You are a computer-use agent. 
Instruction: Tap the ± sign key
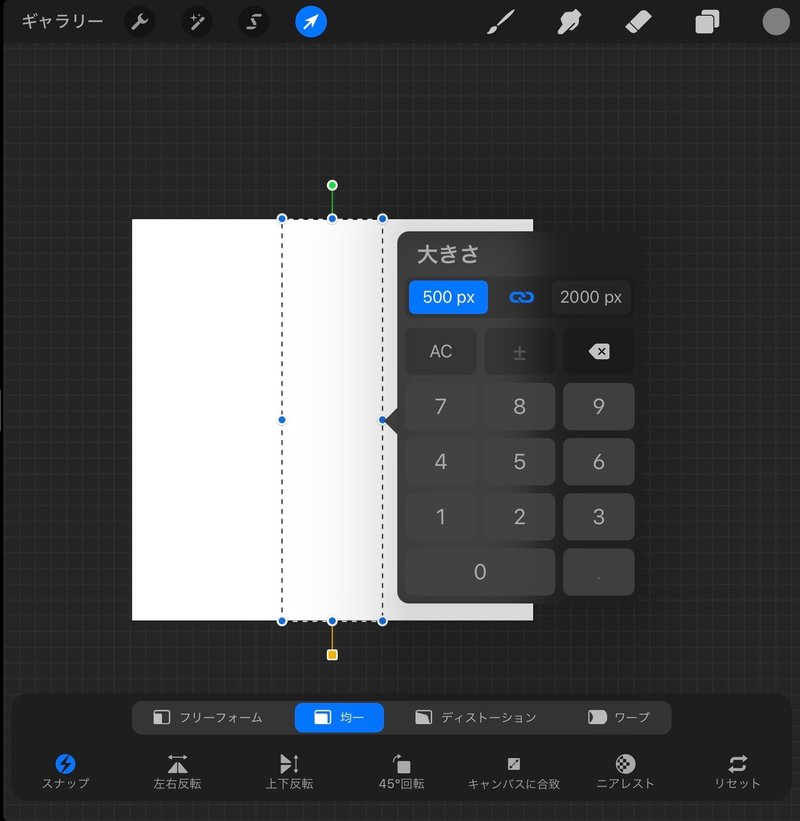519,351
